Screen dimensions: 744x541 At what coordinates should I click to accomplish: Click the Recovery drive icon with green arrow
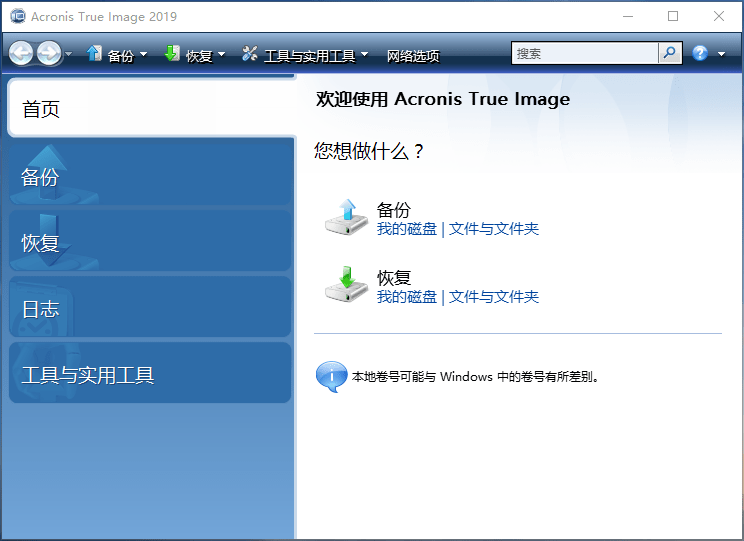coord(346,286)
